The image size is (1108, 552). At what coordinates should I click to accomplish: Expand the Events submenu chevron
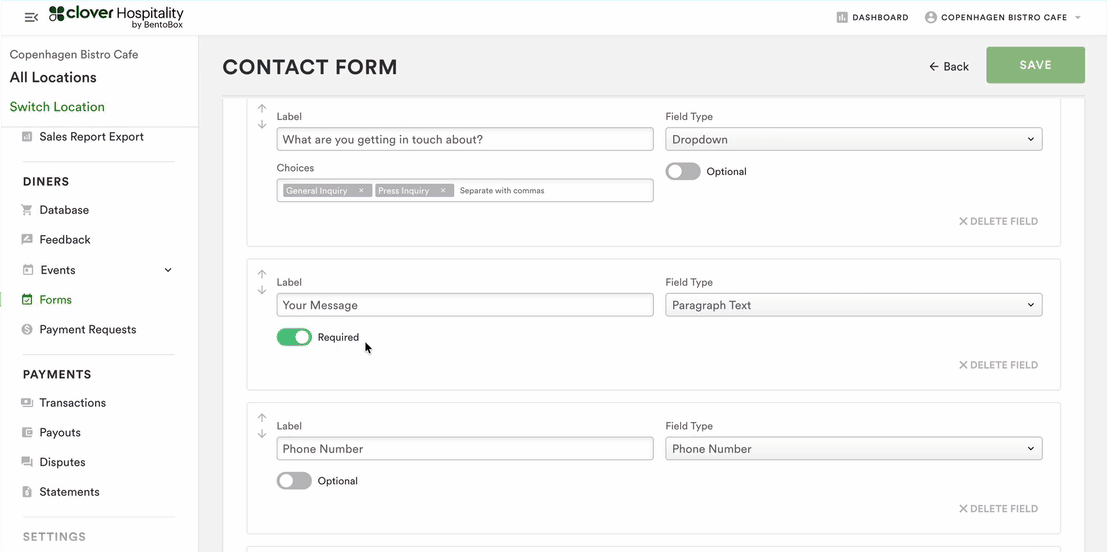click(168, 270)
